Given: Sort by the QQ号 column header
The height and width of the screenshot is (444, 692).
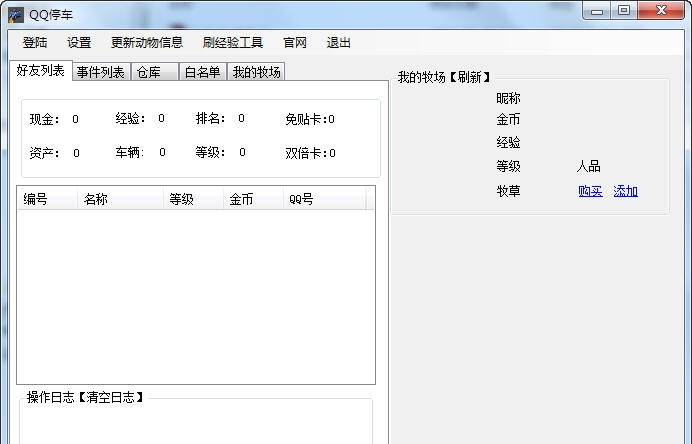Looking at the screenshot, I should click(324, 199).
